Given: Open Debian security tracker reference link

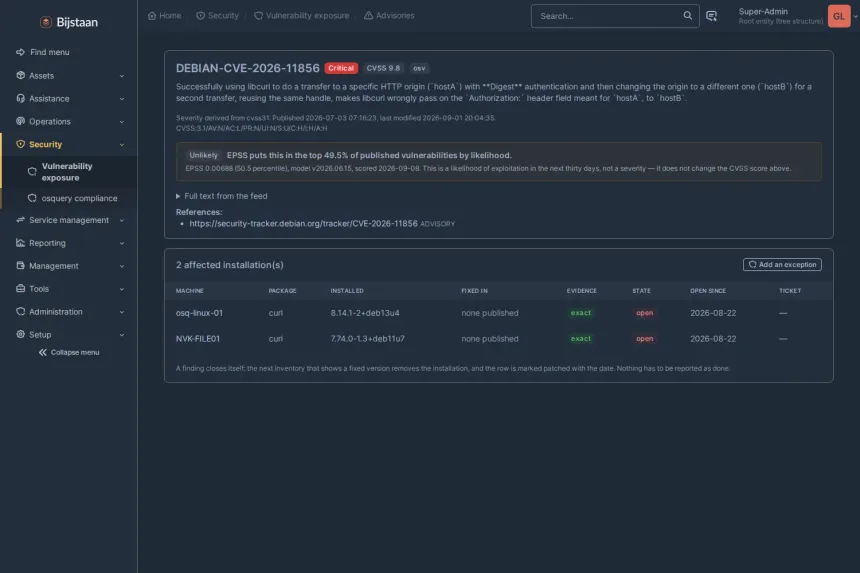Looking at the screenshot, I should click(303, 223).
